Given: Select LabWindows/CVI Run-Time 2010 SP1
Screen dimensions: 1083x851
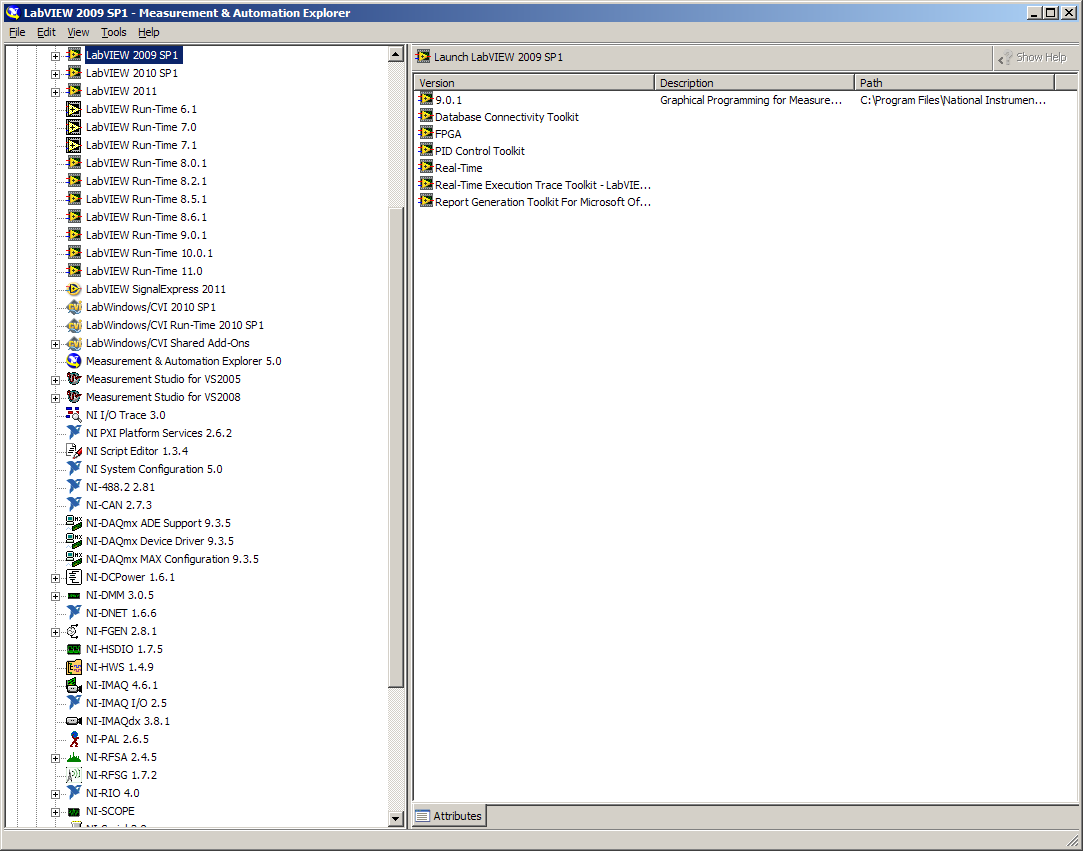Looking at the screenshot, I should [175, 325].
